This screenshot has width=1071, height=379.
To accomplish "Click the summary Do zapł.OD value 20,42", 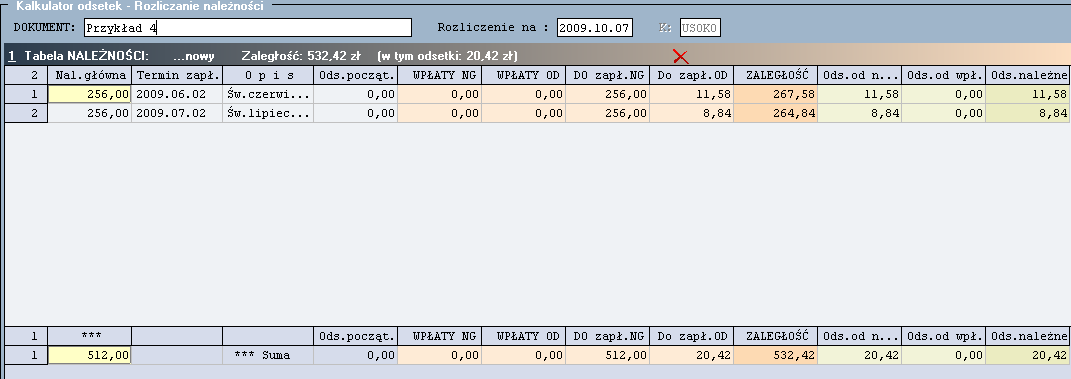I will 692,355.
